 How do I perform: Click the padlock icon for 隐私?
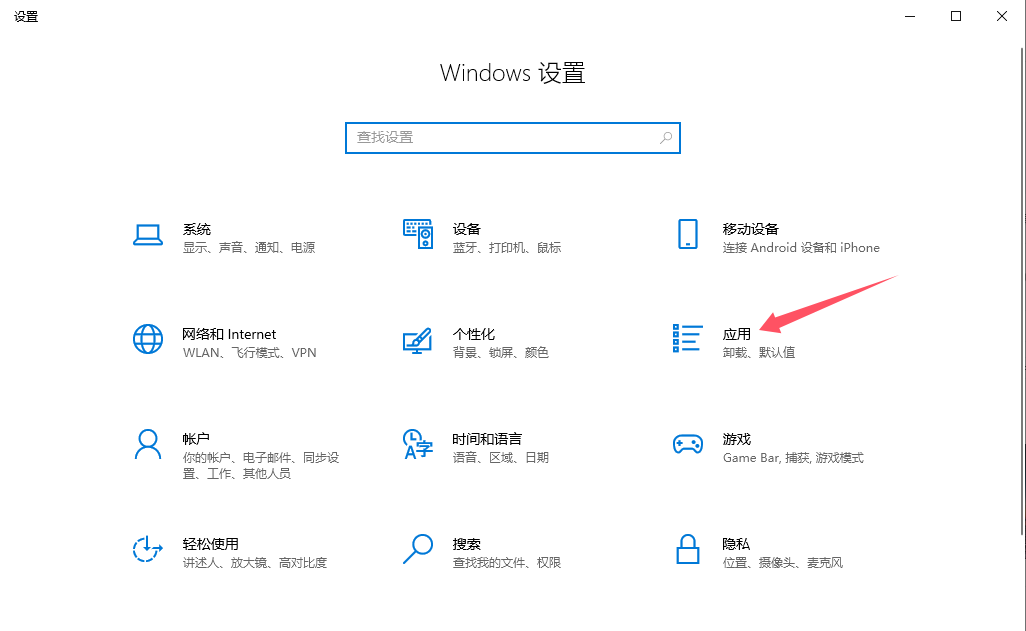pos(688,549)
